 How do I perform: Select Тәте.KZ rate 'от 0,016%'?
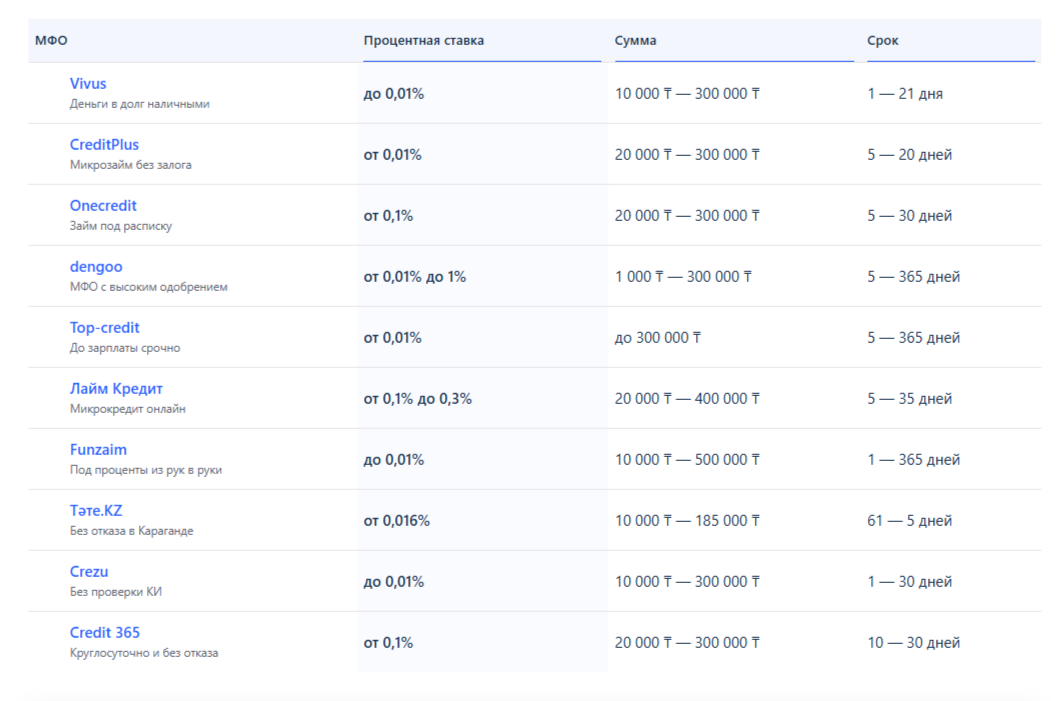(x=396, y=521)
